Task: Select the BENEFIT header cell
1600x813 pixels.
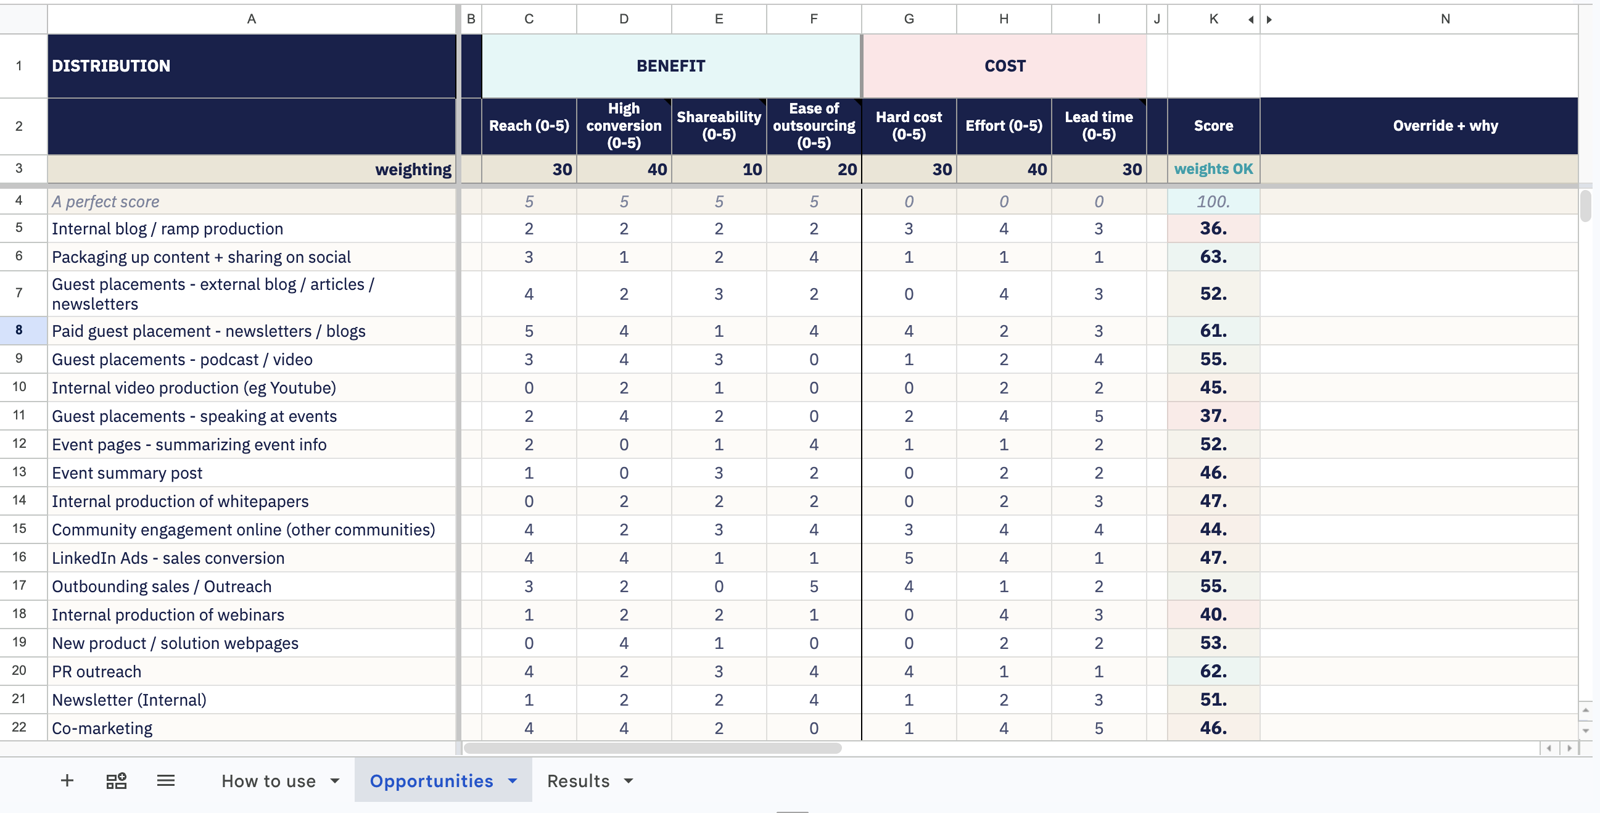Action: pos(671,66)
